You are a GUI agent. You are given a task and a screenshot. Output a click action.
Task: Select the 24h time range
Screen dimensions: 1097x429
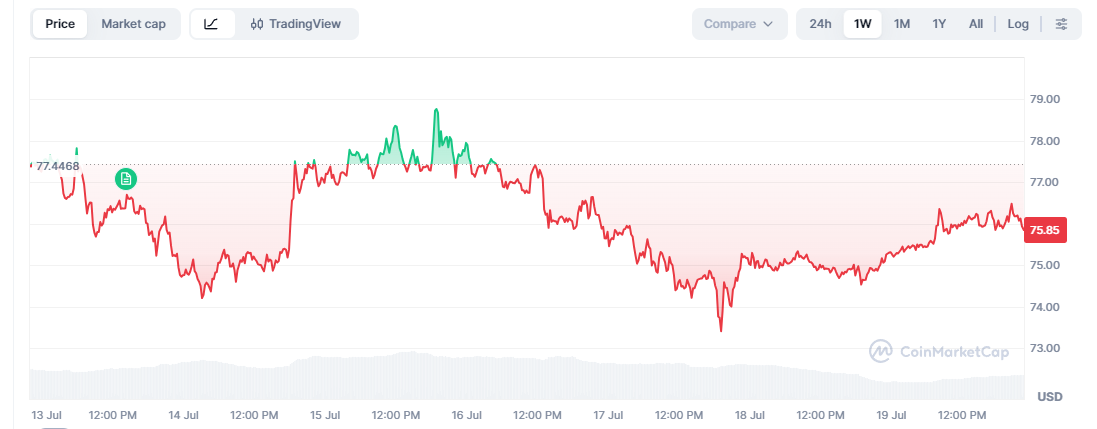(821, 24)
